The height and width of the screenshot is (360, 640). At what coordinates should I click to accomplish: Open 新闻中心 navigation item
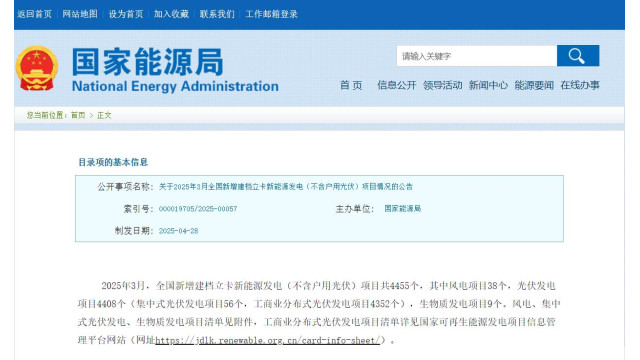[488, 85]
